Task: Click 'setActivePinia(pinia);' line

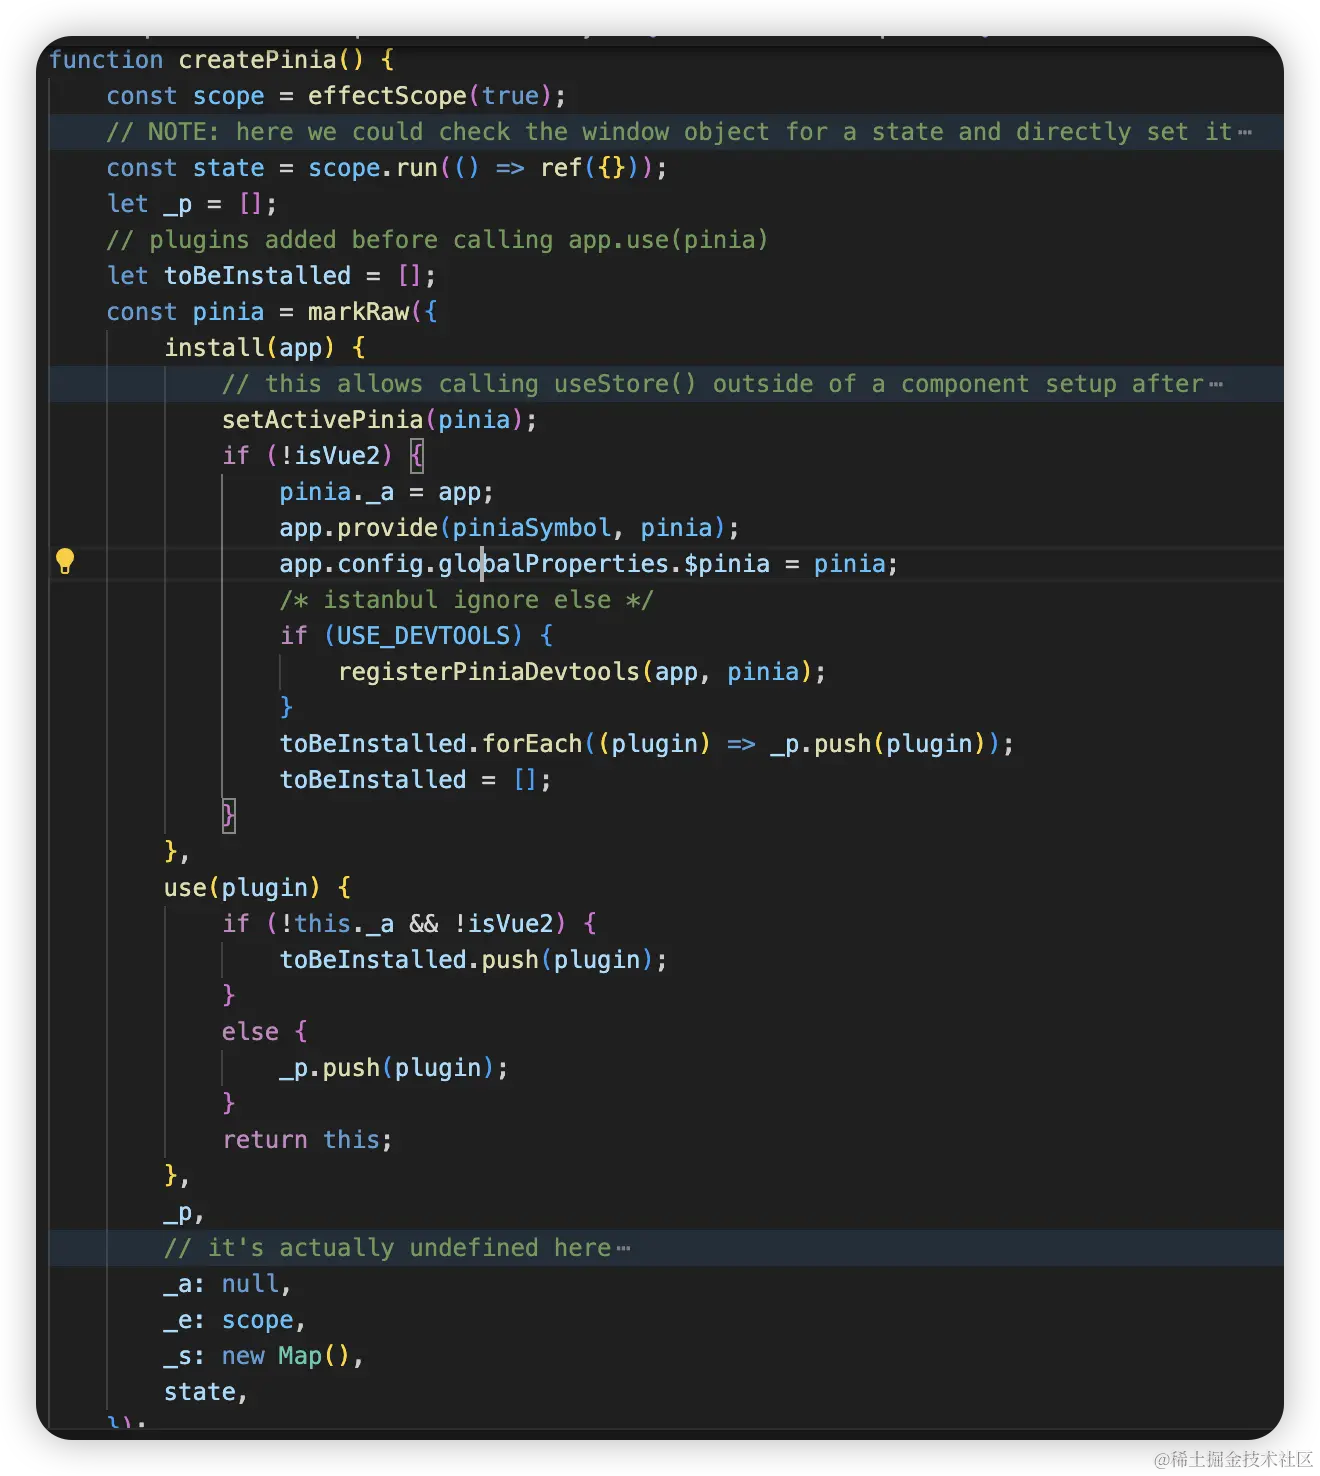Action: click(x=379, y=420)
